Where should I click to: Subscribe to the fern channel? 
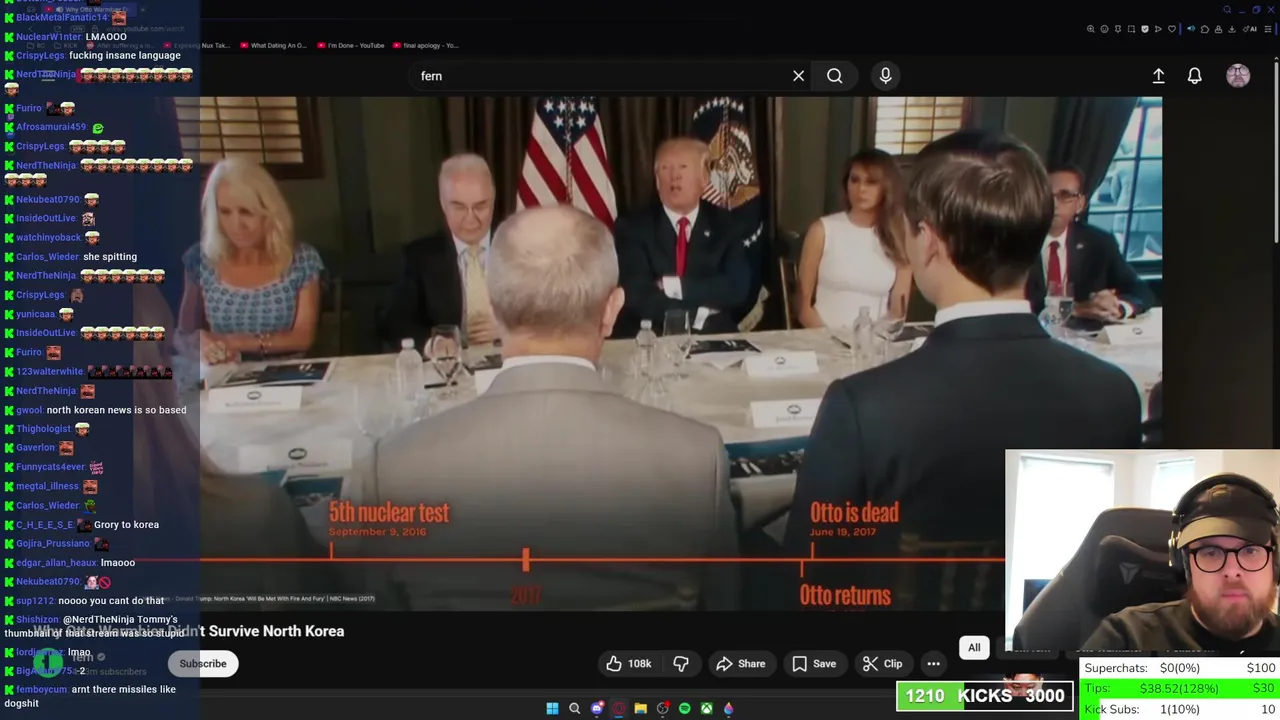pyautogui.click(x=203, y=664)
